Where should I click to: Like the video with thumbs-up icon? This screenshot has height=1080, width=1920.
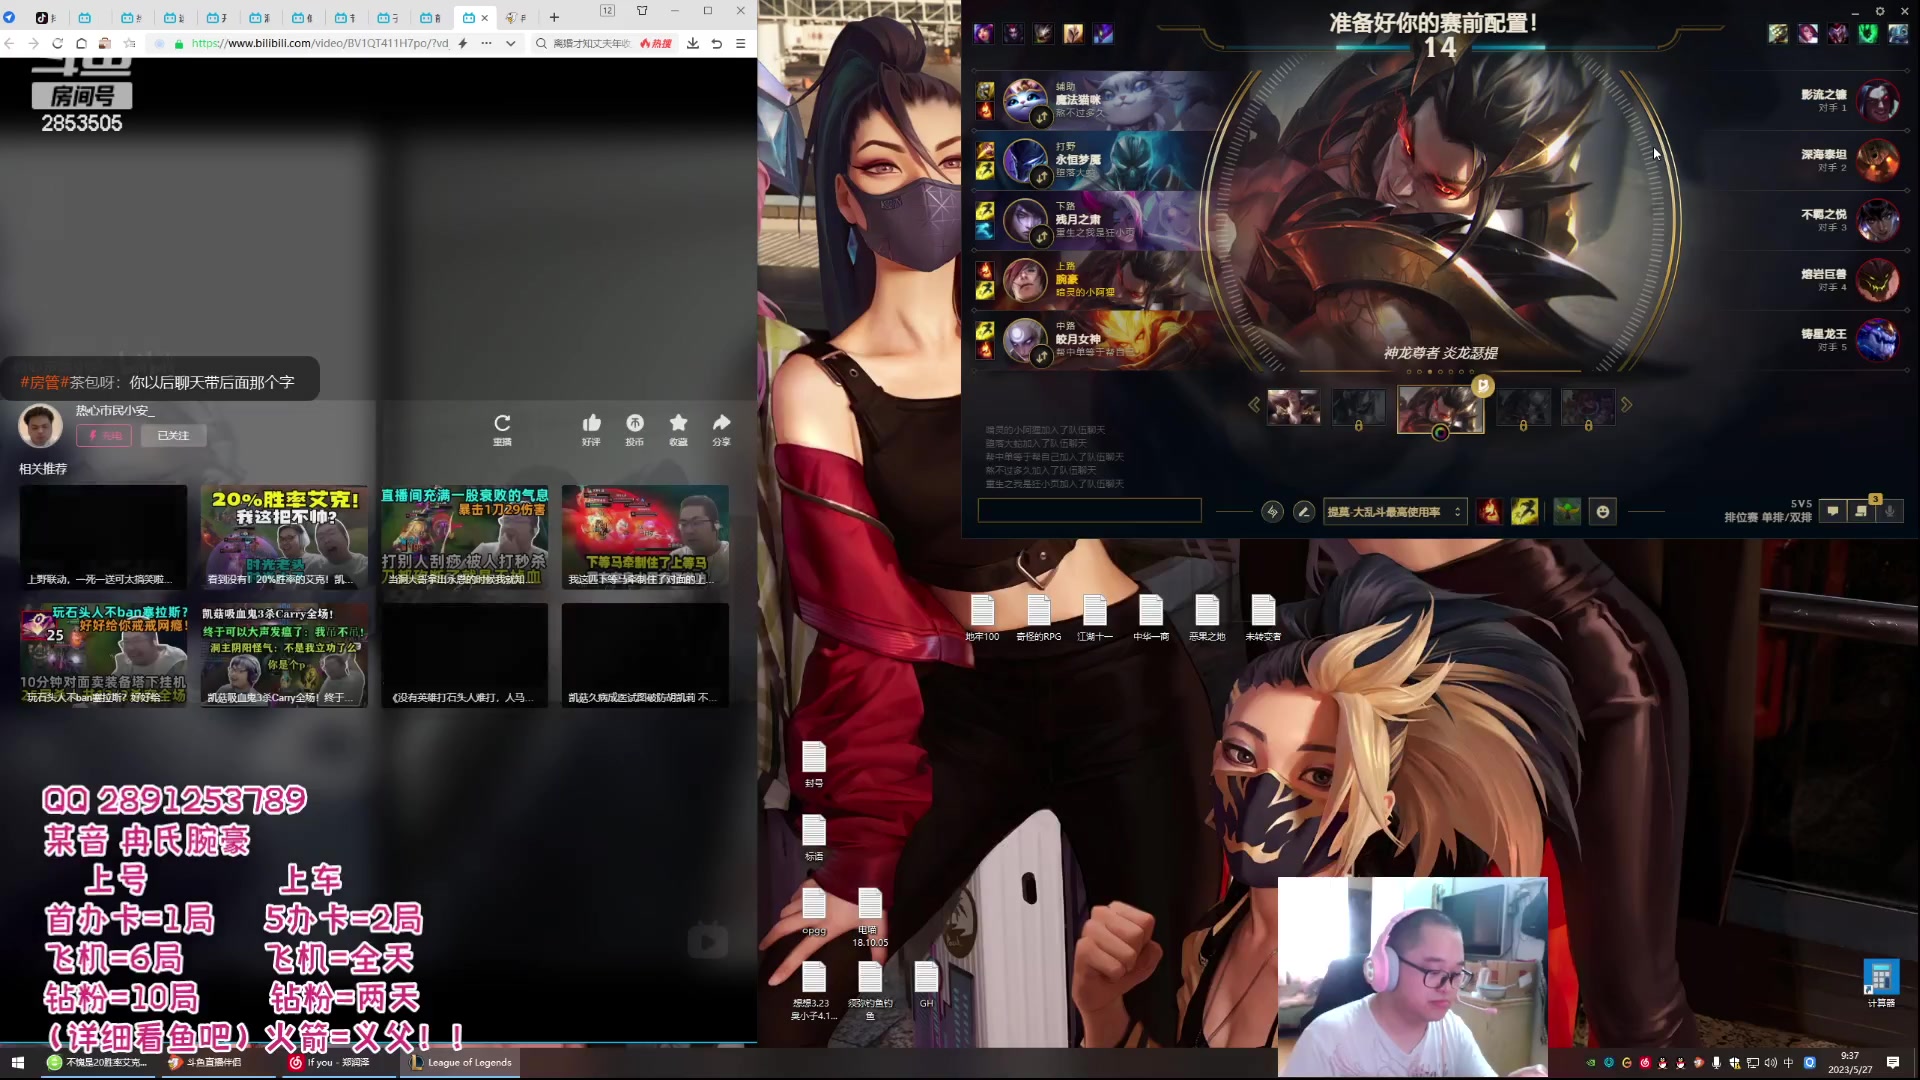[x=591, y=428]
